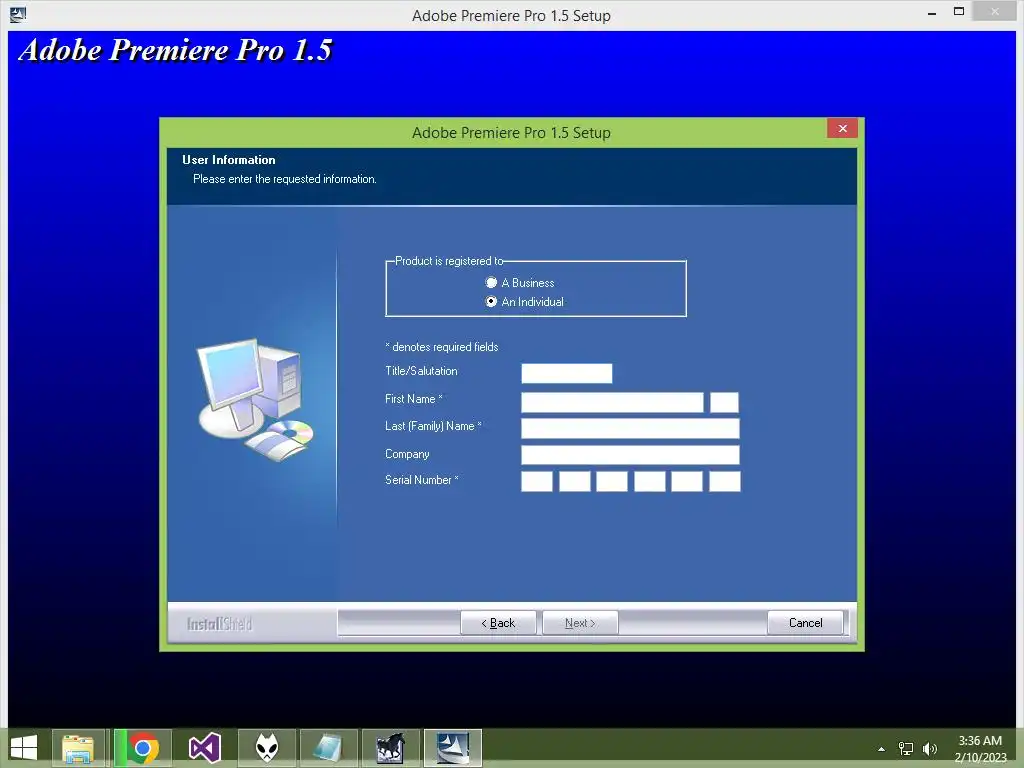Open File Explorer from the taskbar
The height and width of the screenshot is (768, 1024).
click(78, 748)
